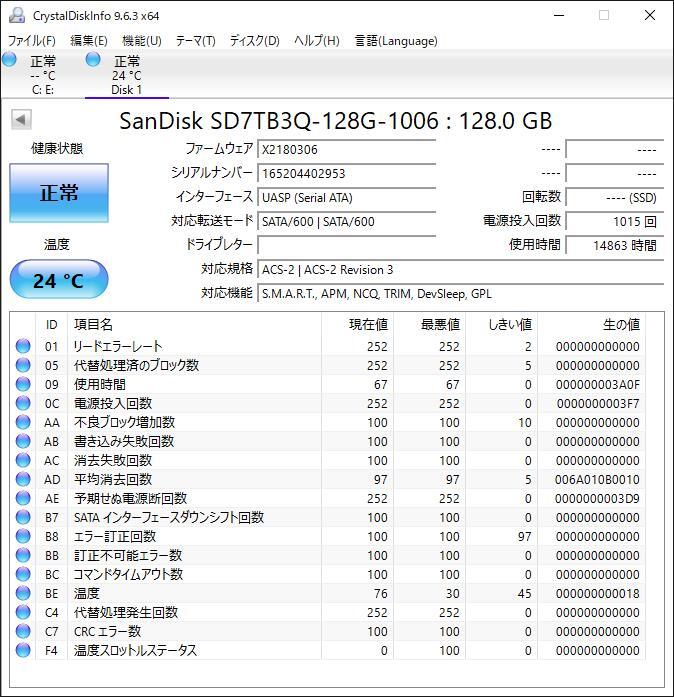Click status orb for B8 エラー訂正回数

click(23, 537)
